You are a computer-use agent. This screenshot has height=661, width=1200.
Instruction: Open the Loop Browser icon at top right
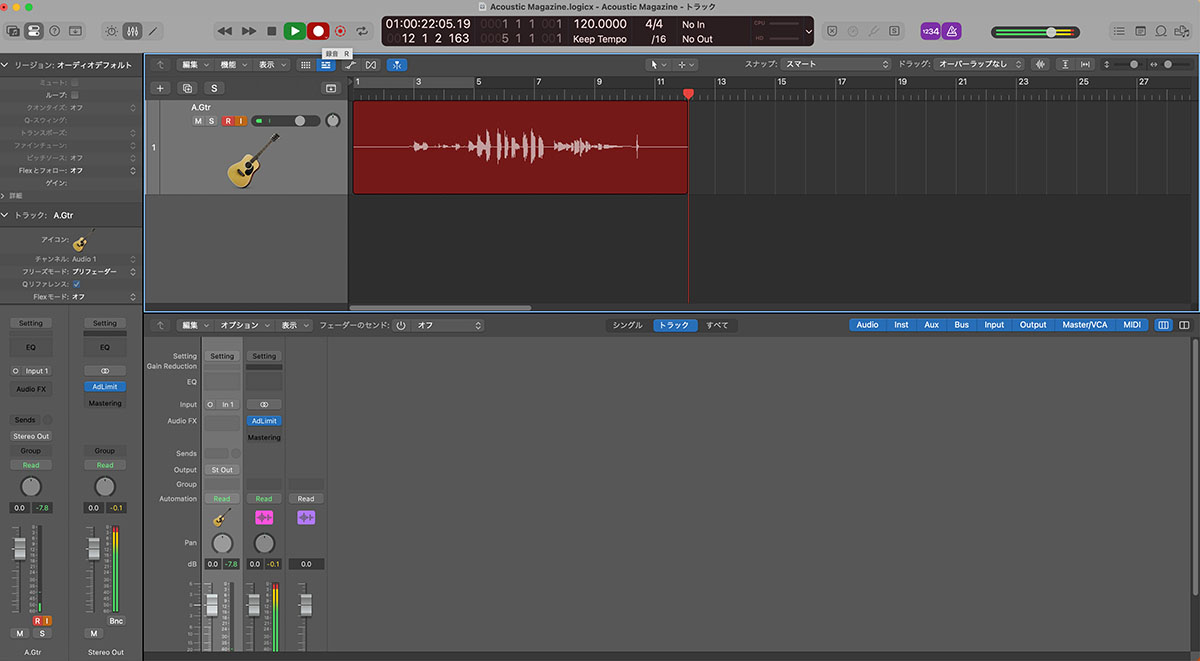(x=1163, y=31)
